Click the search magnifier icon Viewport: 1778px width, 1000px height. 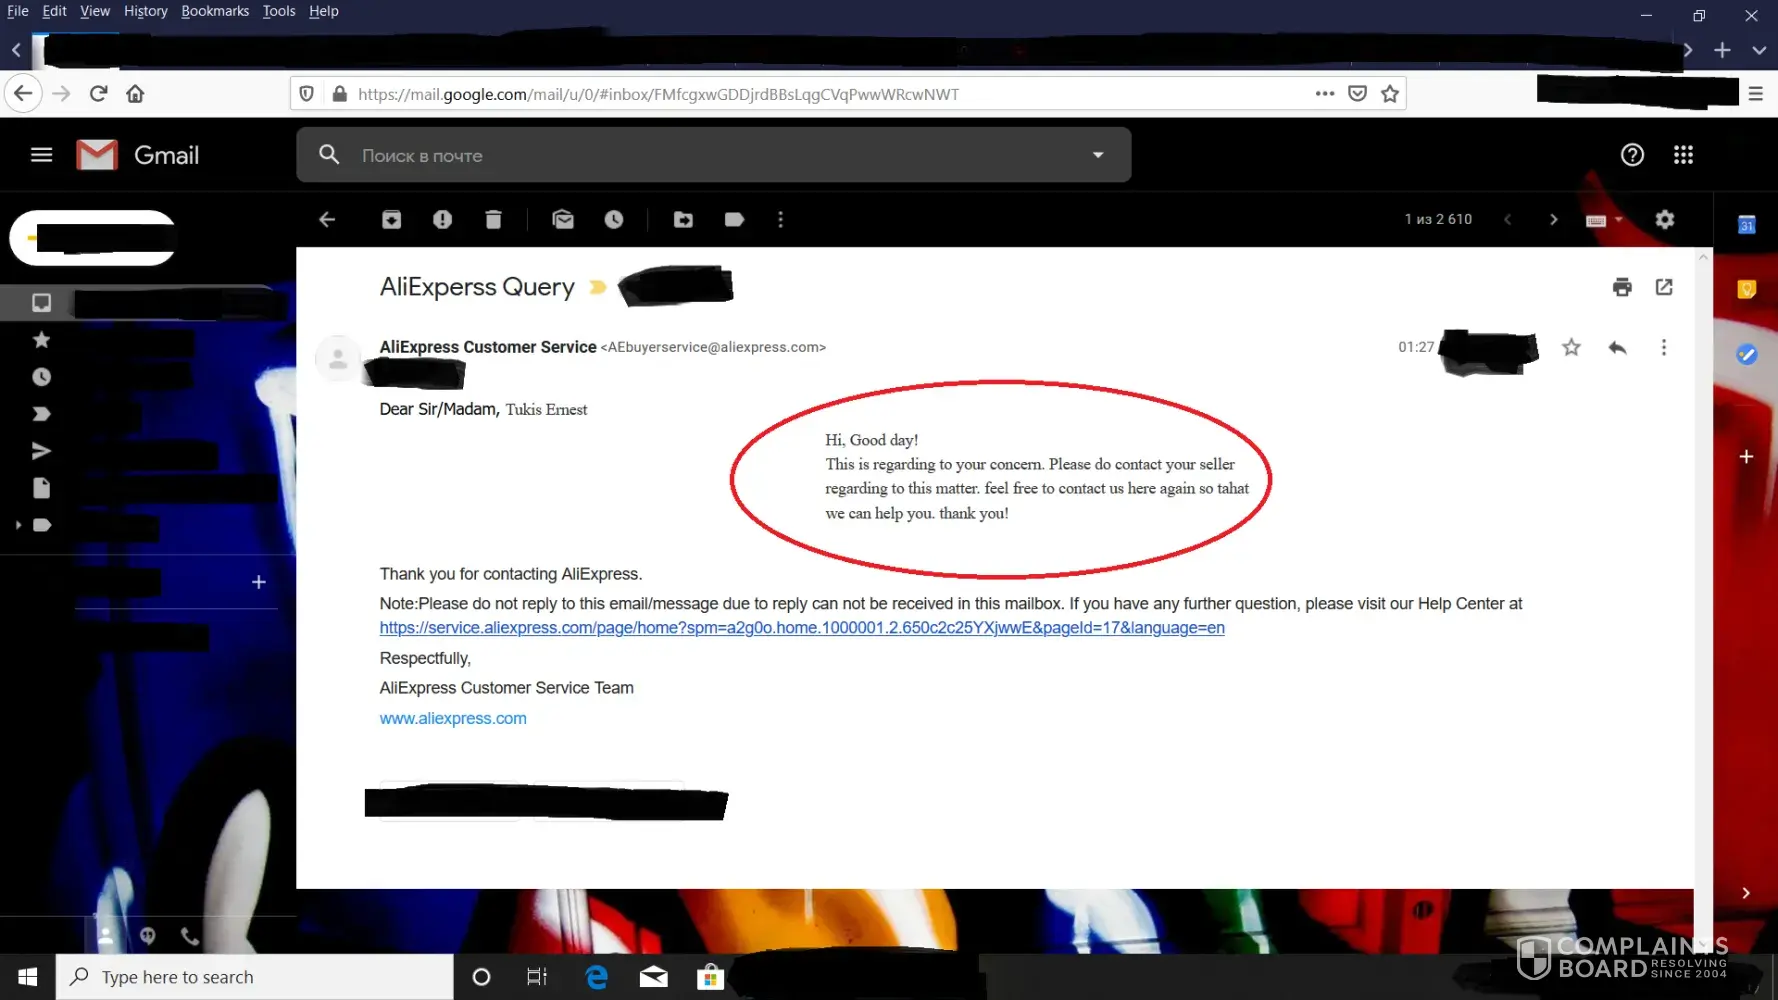point(329,154)
